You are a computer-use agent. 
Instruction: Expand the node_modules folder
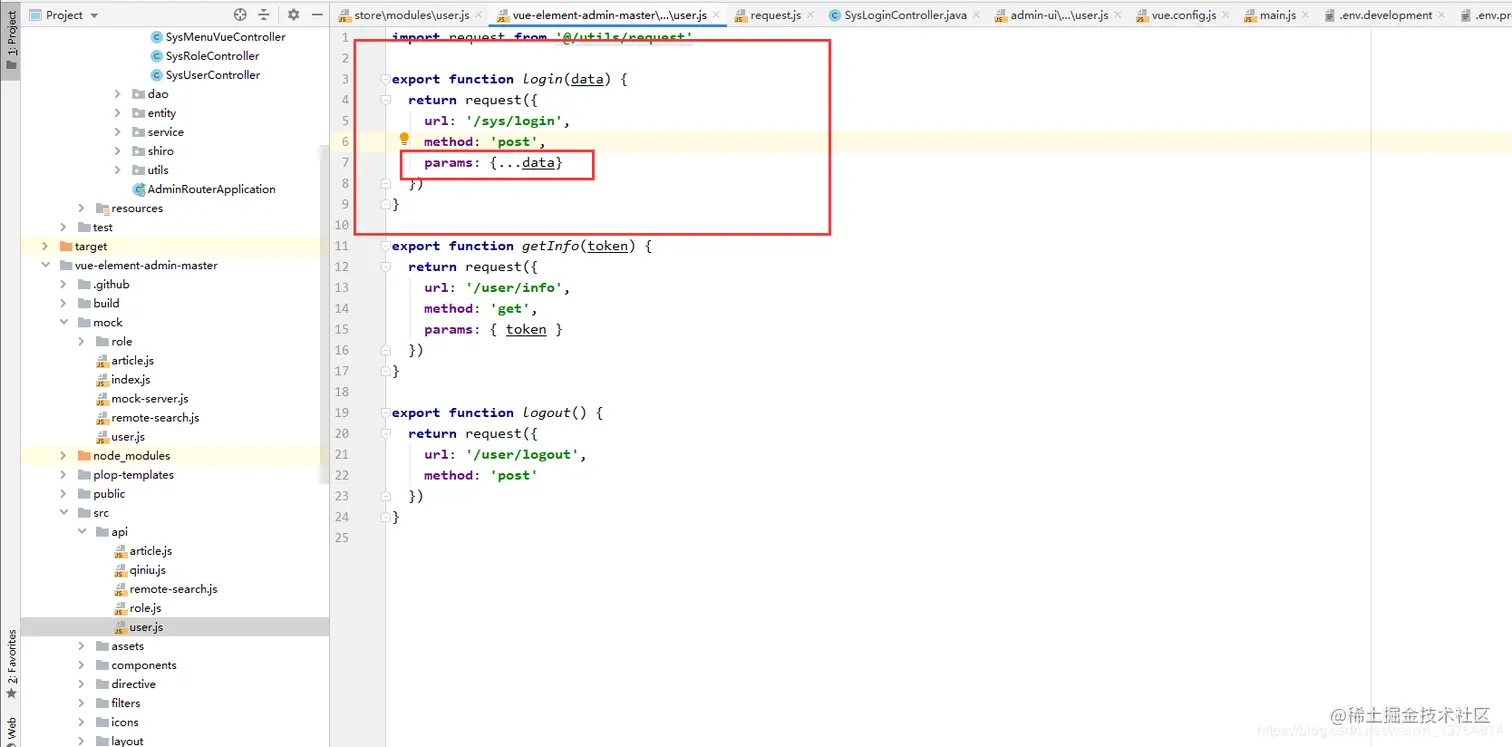(64, 456)
